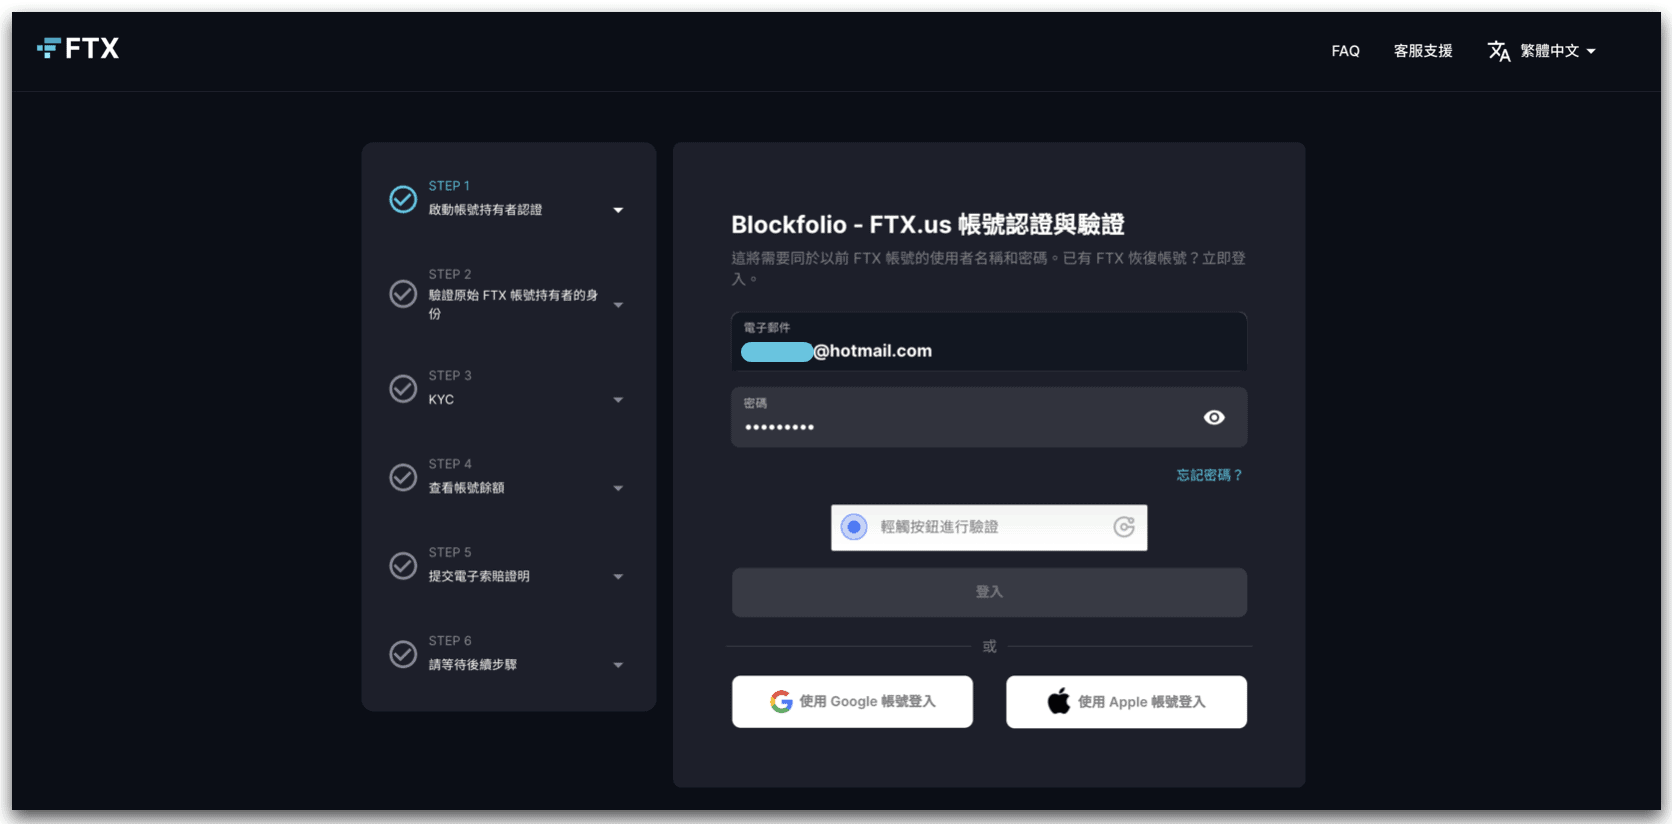Click the 登入 login button
This screenshot has height=824, width=1672.
click(x=989, y=592)
